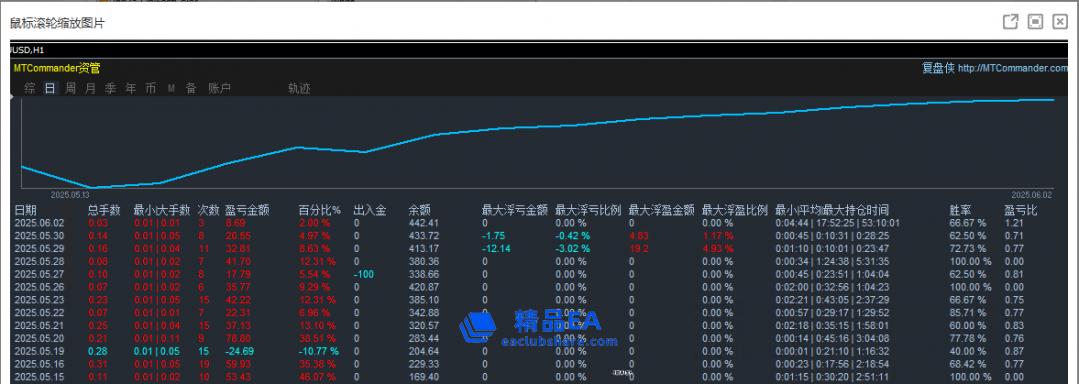Select the 季 quarterly tab
The height and width of the screenshot is (384, 1079).
coord(110,88)
